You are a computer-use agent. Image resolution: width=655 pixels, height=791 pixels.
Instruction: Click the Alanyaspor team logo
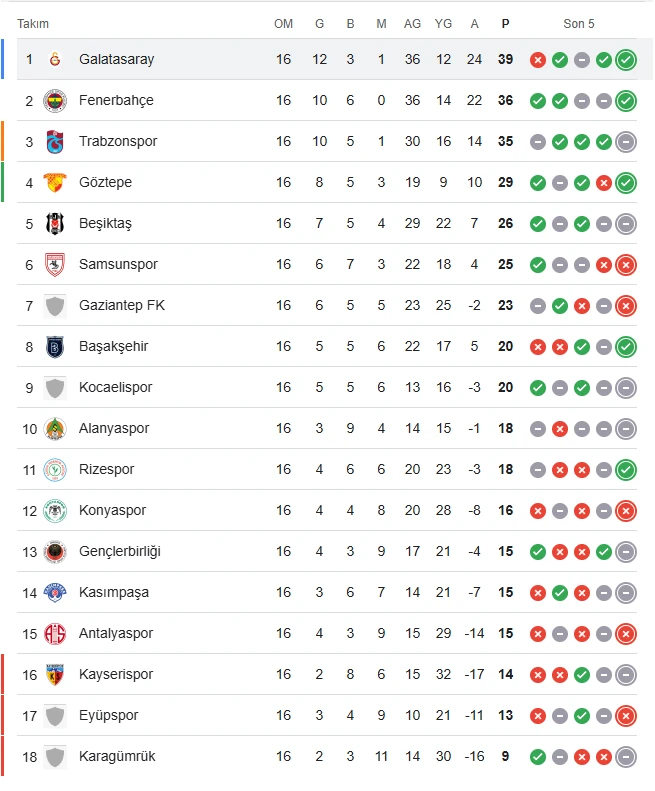tap(55, 428)
